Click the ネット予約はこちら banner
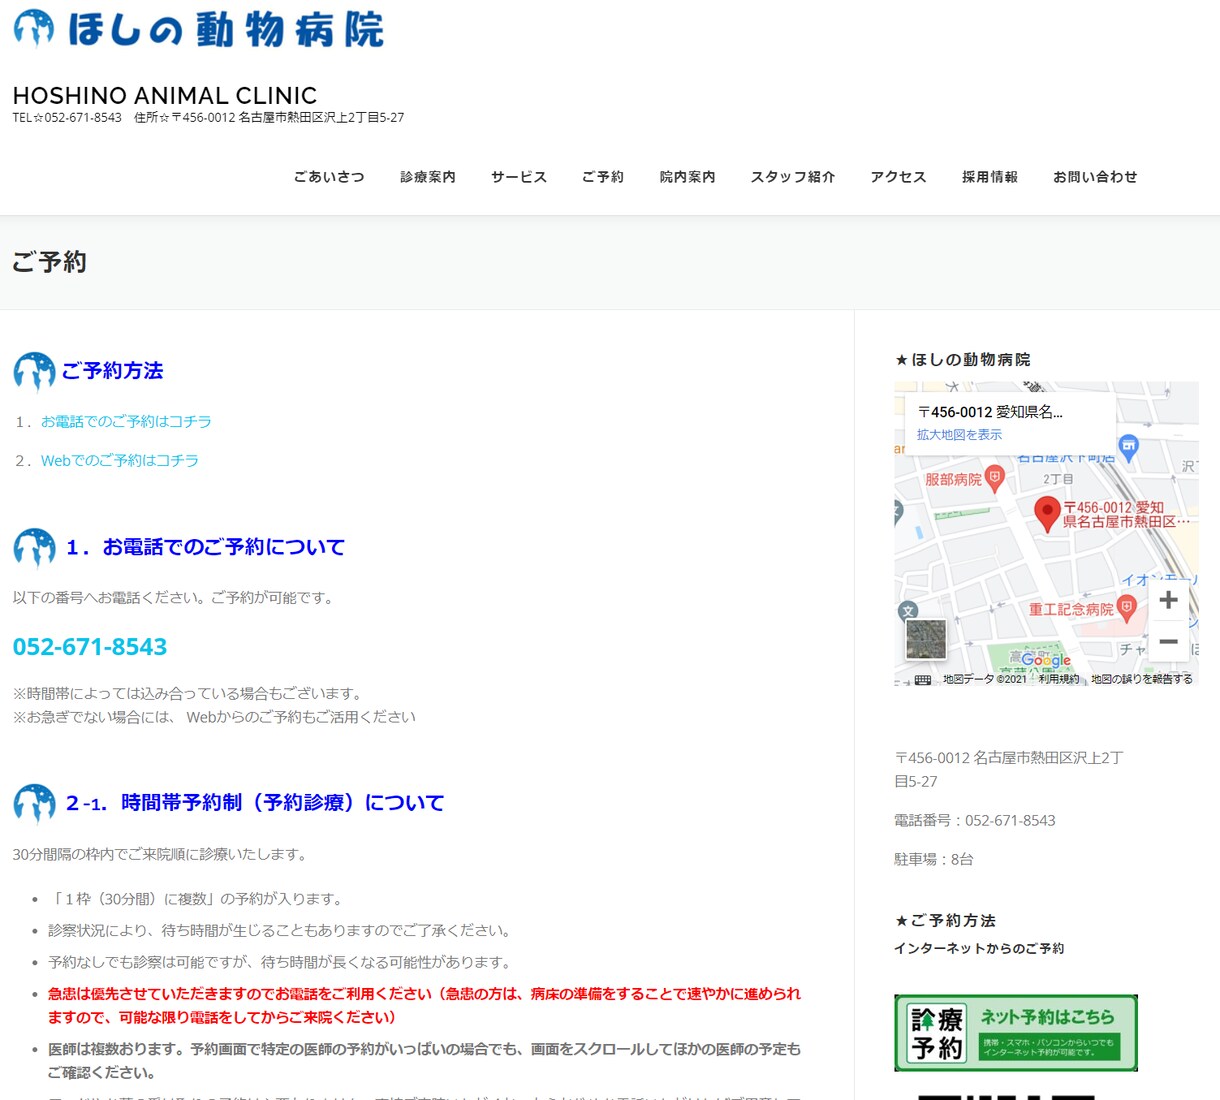This screenshot has width=1220, height=1100. 1016,1033
